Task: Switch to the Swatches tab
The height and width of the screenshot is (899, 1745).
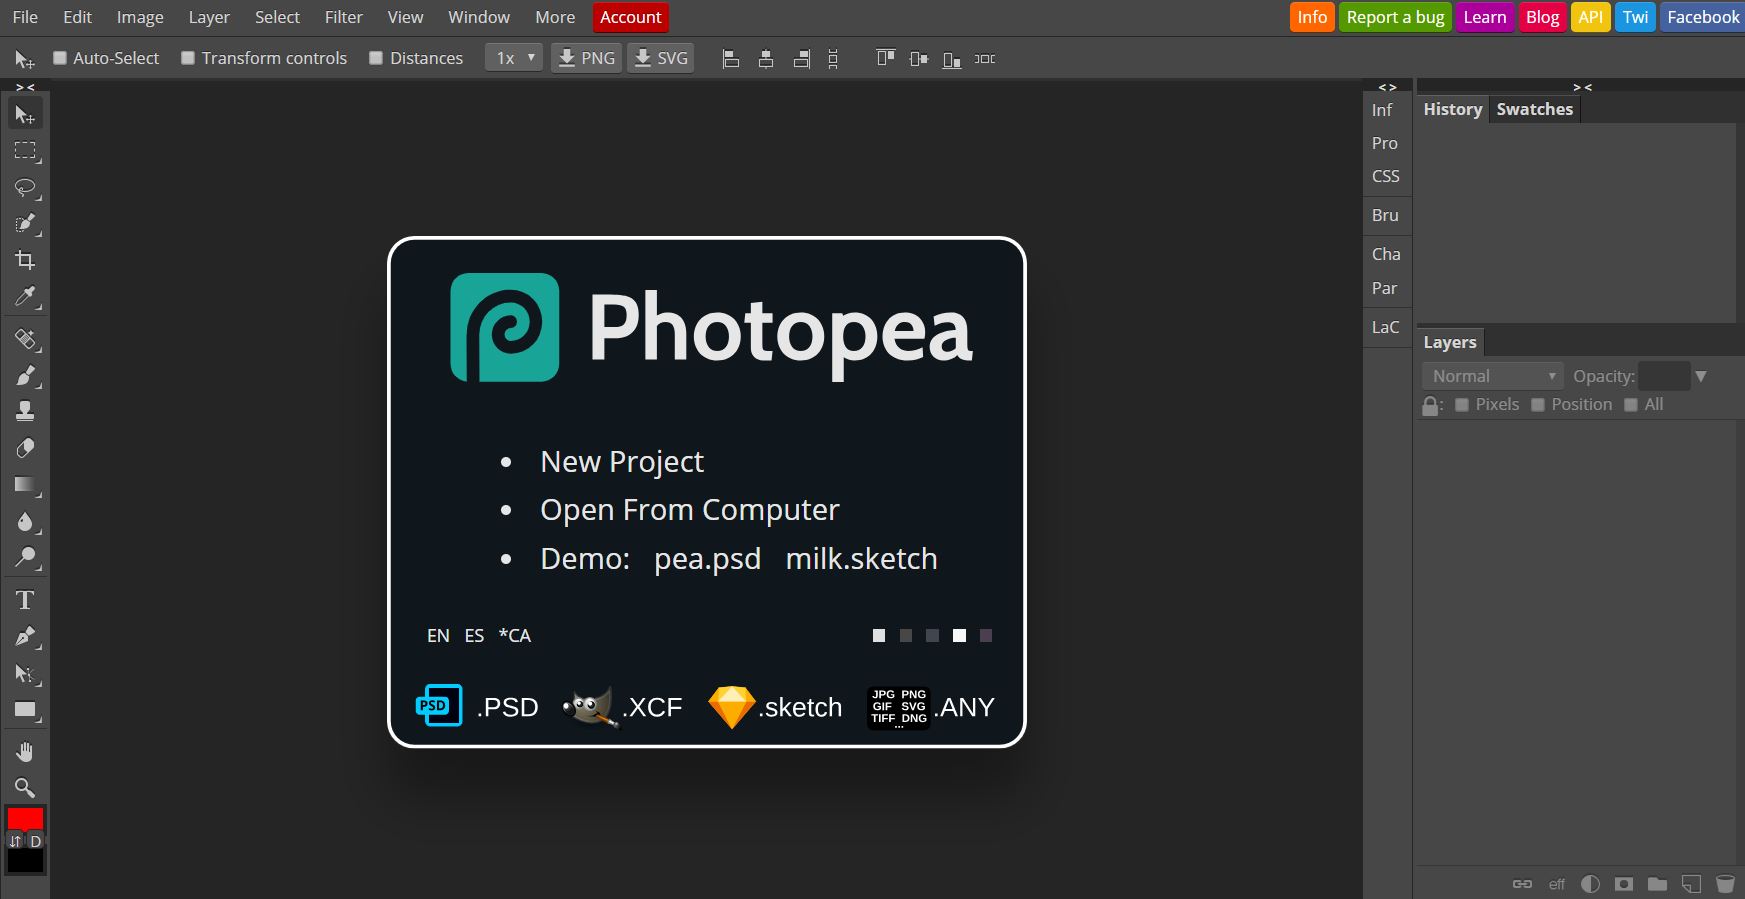Action: 1535,109
